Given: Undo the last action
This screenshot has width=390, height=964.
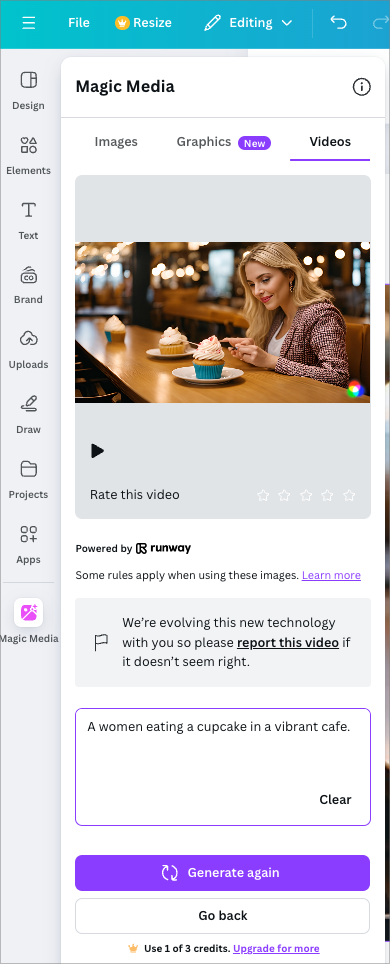Looking at the screenshot, I should tap(338, 23).
